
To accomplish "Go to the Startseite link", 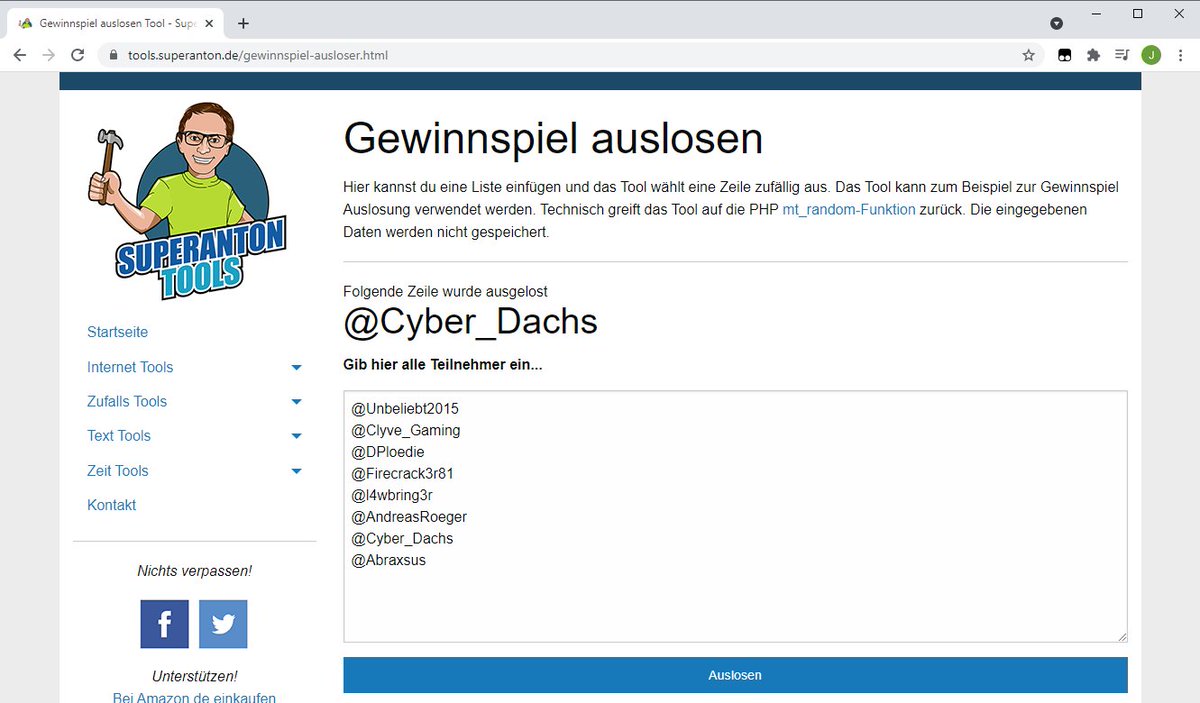I will (x=117, y=332).
